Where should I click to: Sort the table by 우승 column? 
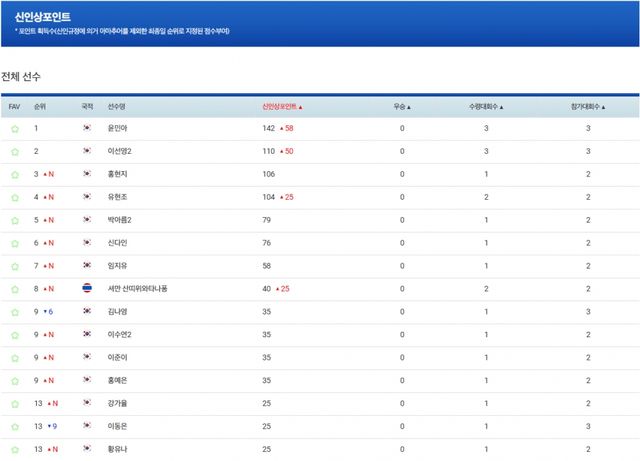point(403,106)
